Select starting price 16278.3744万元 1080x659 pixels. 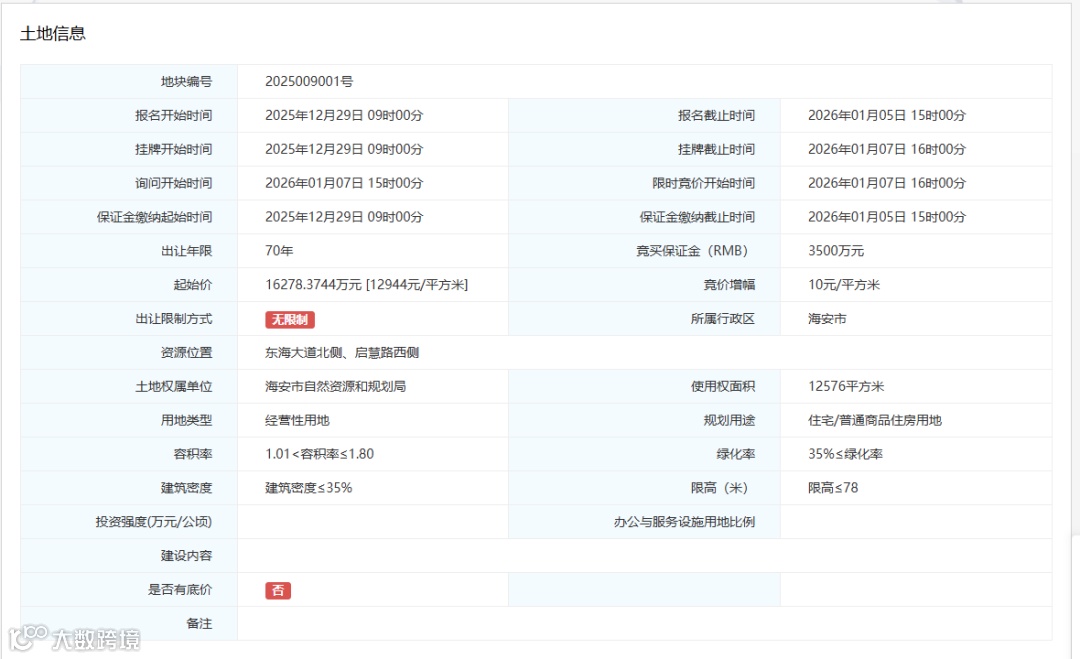tap(313, 284)
